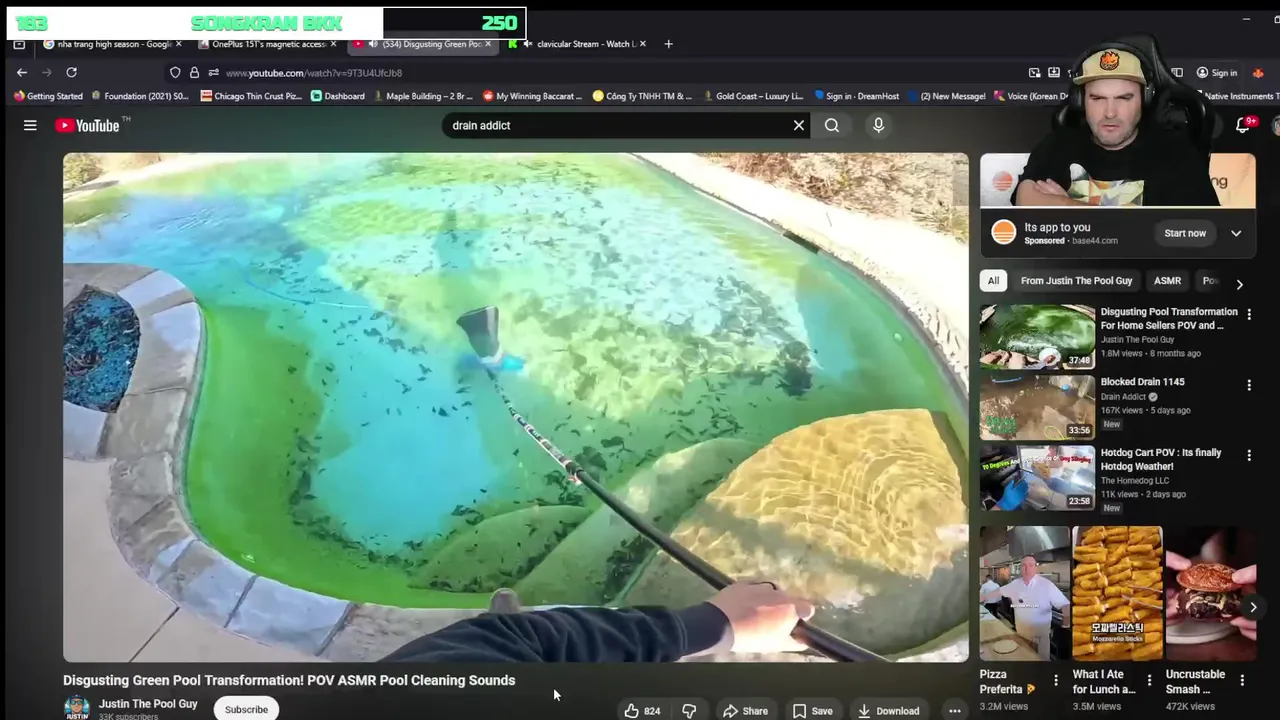
Task: Select the All filter chip
Action: point(993,281)
